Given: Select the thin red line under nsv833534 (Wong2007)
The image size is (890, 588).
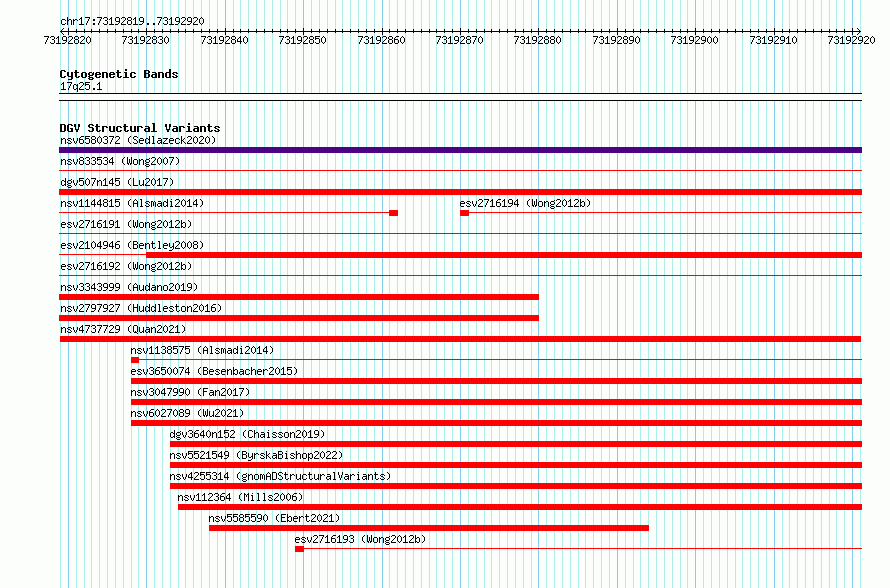Looking at the screenshot, I should [460, 171].
